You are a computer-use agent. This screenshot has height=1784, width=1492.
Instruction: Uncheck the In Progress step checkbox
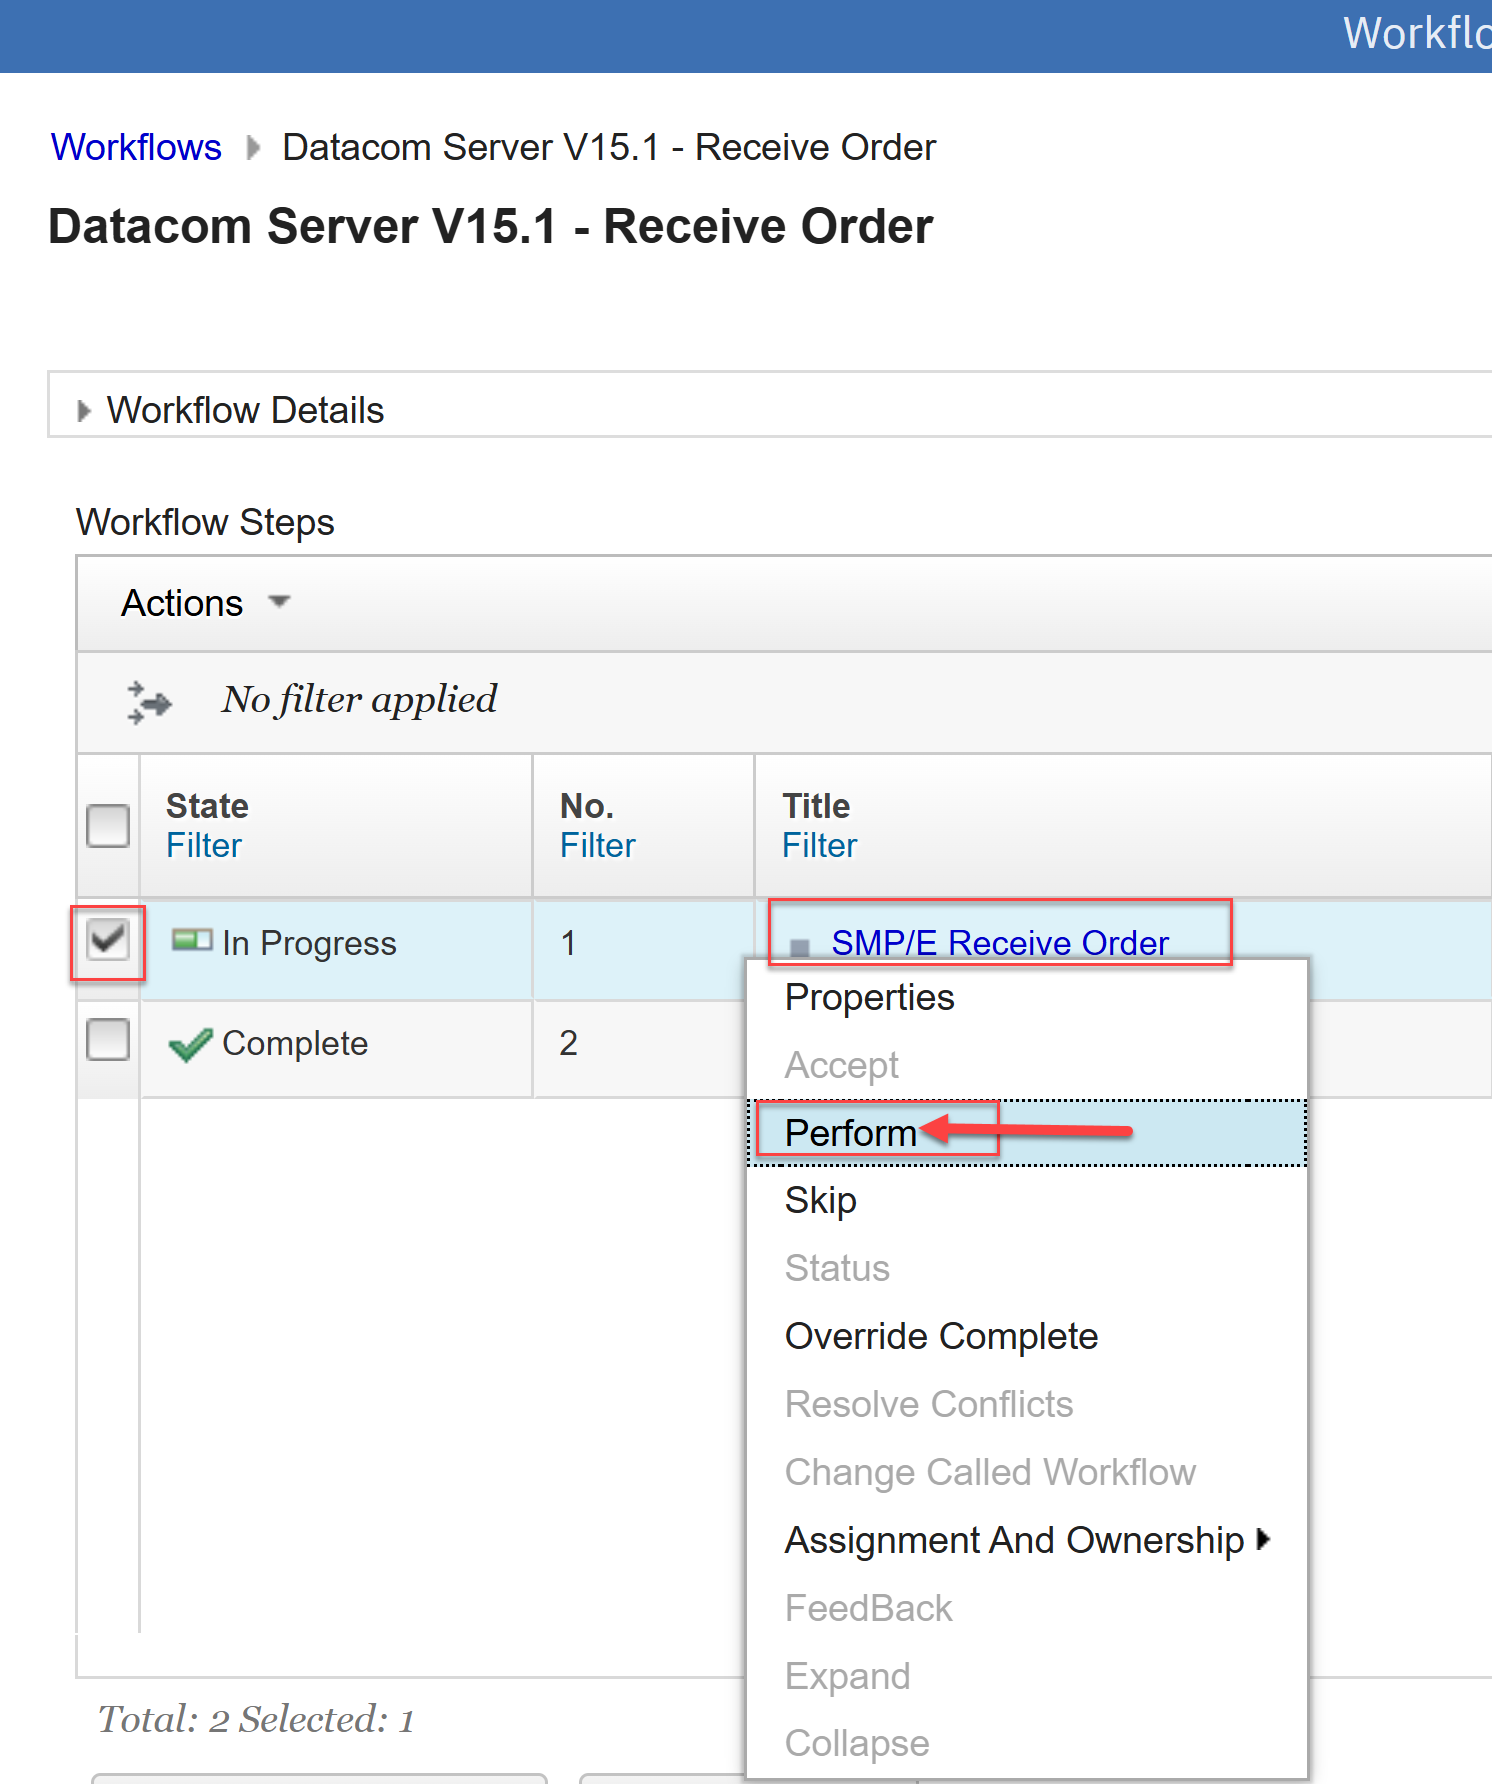coord(108,940)
